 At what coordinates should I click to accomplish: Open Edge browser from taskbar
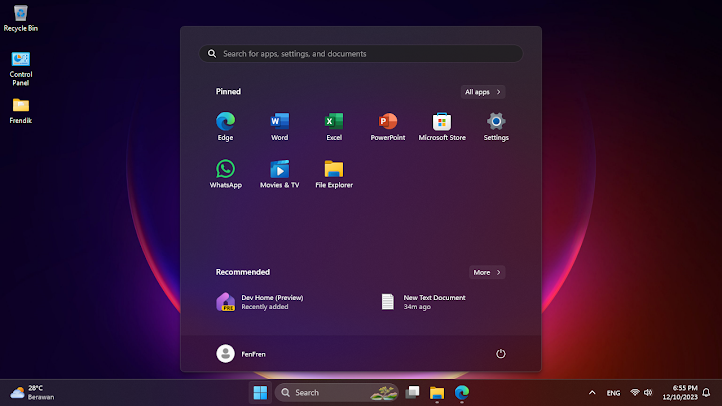461,393
